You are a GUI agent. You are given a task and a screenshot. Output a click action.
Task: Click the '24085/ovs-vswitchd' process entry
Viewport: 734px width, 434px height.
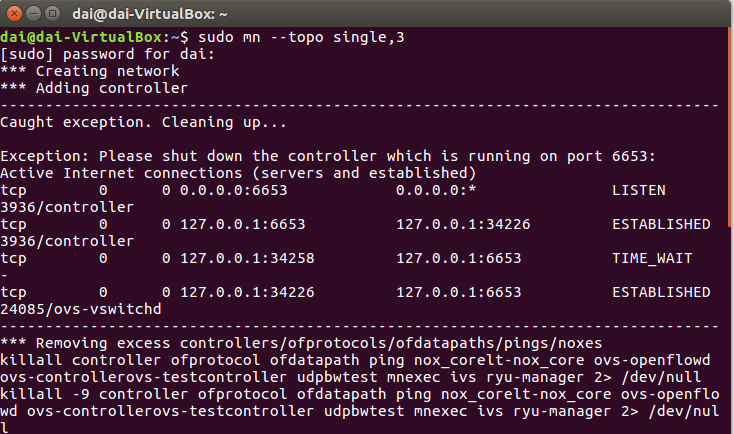point(81,309)
